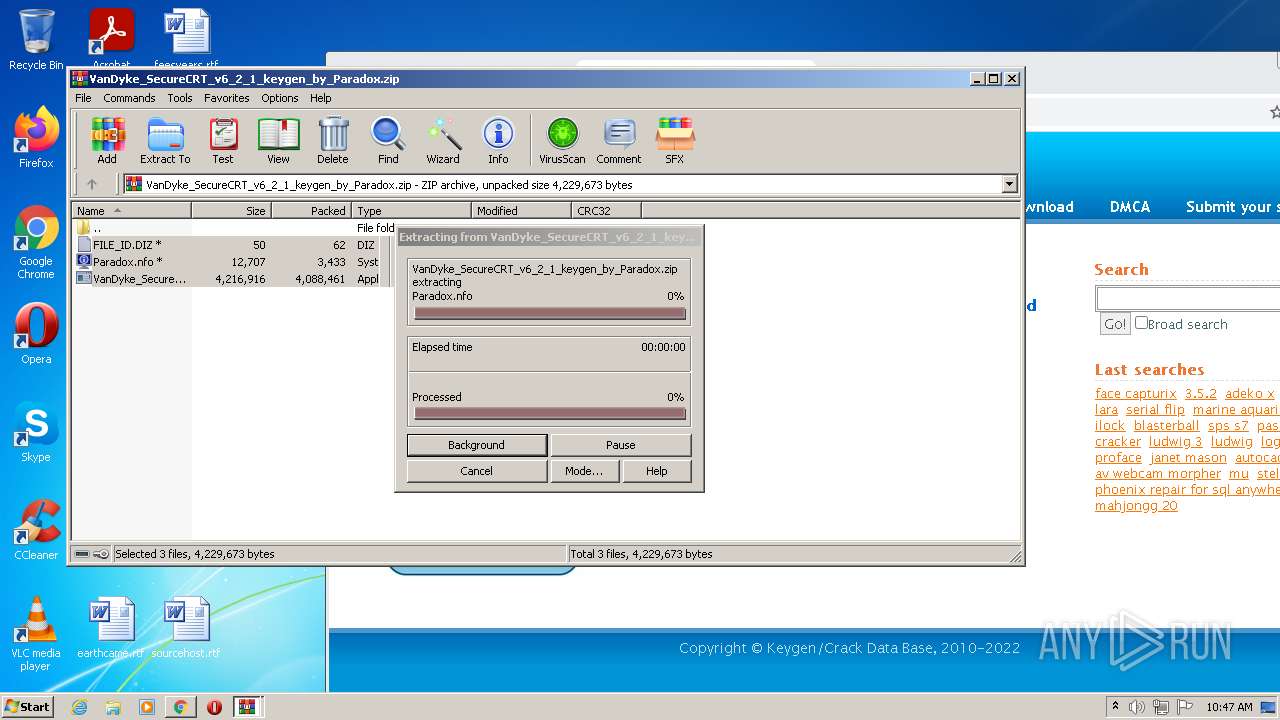1280x720 pixels.
Task: Open the File menu
Action: point(83,98)
